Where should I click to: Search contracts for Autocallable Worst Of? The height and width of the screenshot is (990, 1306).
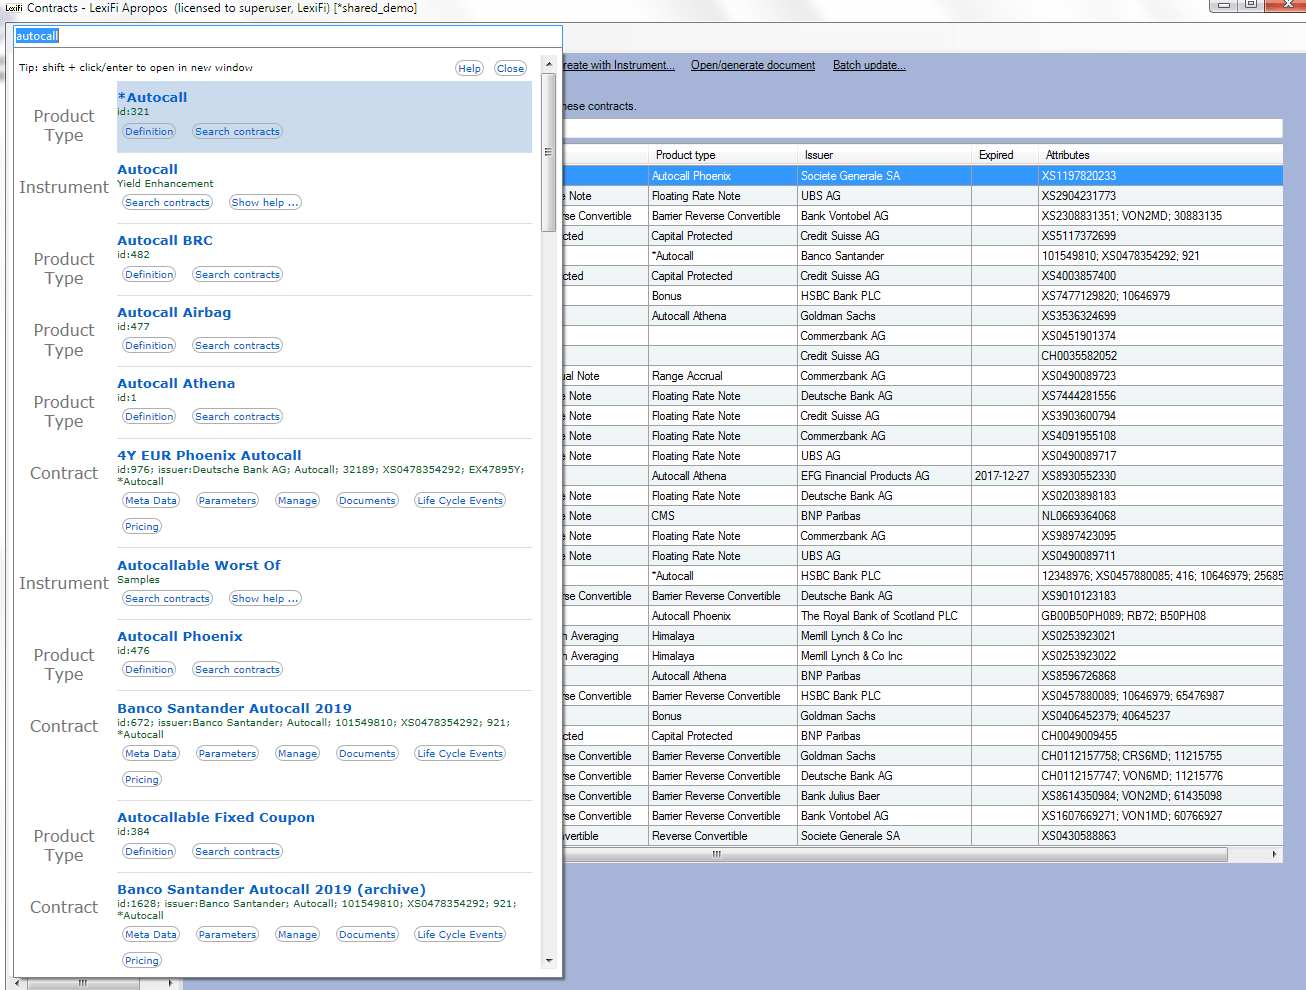(167, 599)
